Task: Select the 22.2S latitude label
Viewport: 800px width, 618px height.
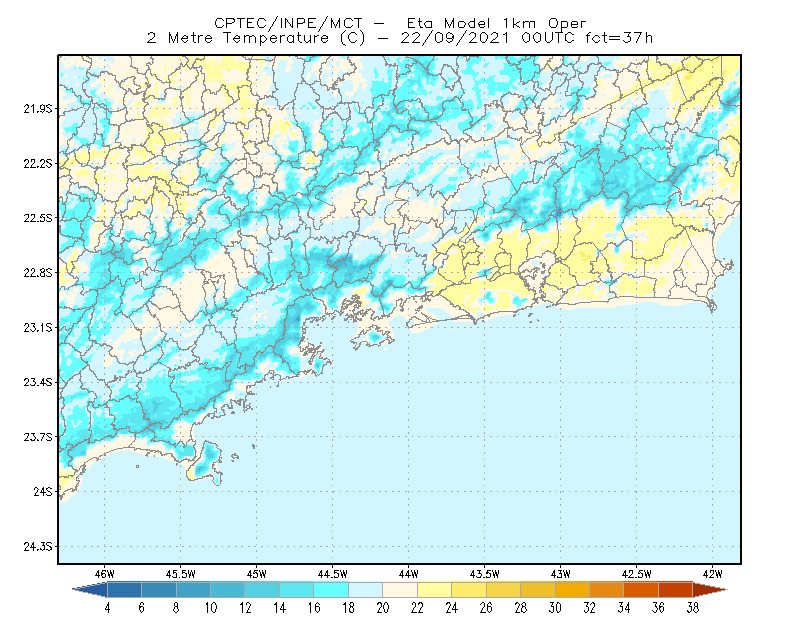Action: coord(38,163)
